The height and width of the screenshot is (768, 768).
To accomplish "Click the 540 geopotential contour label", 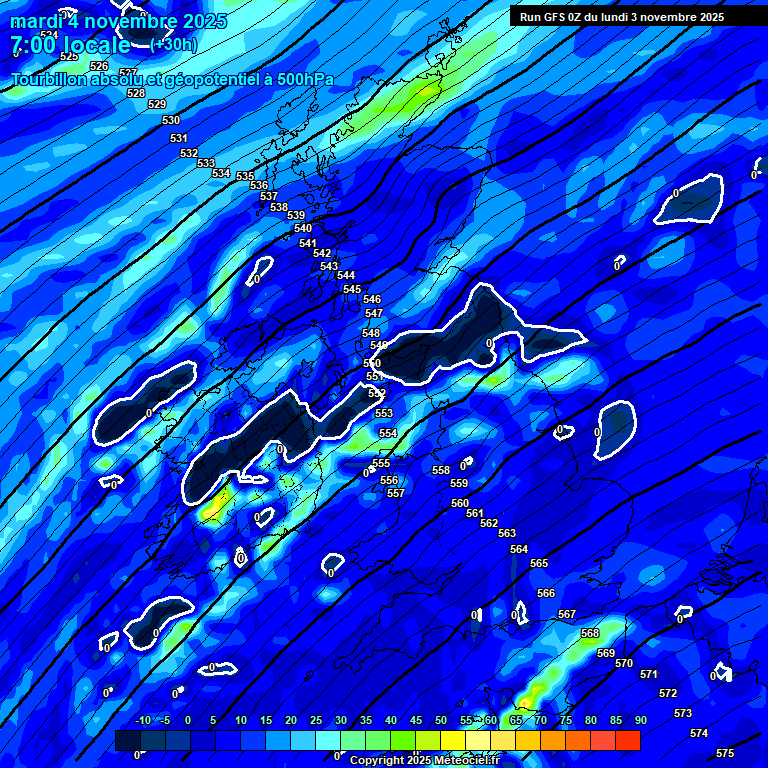I will click(303, 228).
